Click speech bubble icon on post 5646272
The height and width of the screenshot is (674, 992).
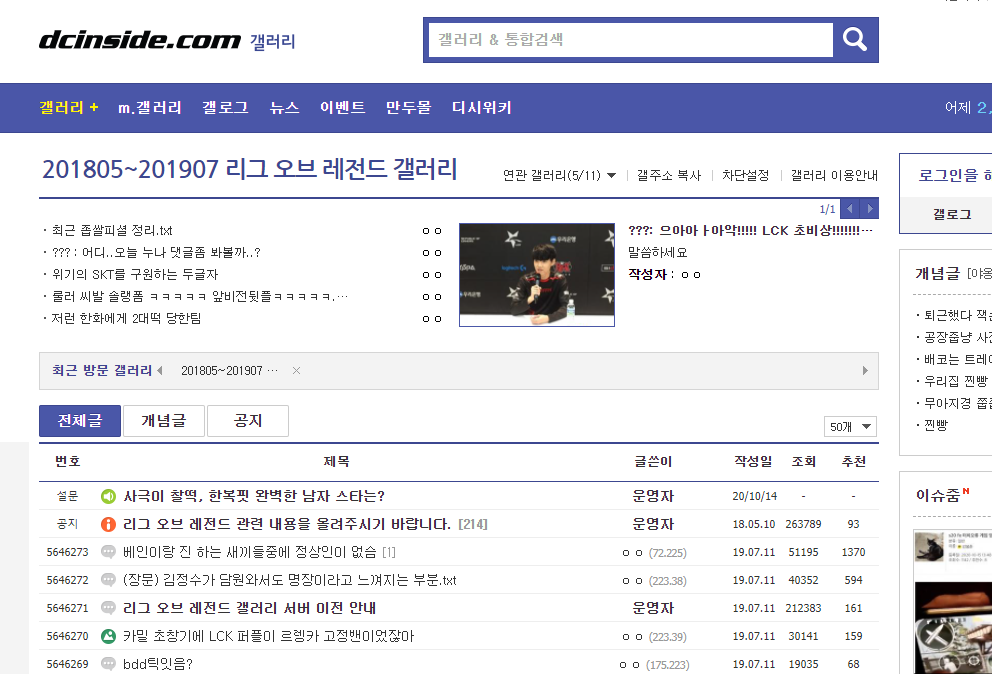[x=108, y=580]
